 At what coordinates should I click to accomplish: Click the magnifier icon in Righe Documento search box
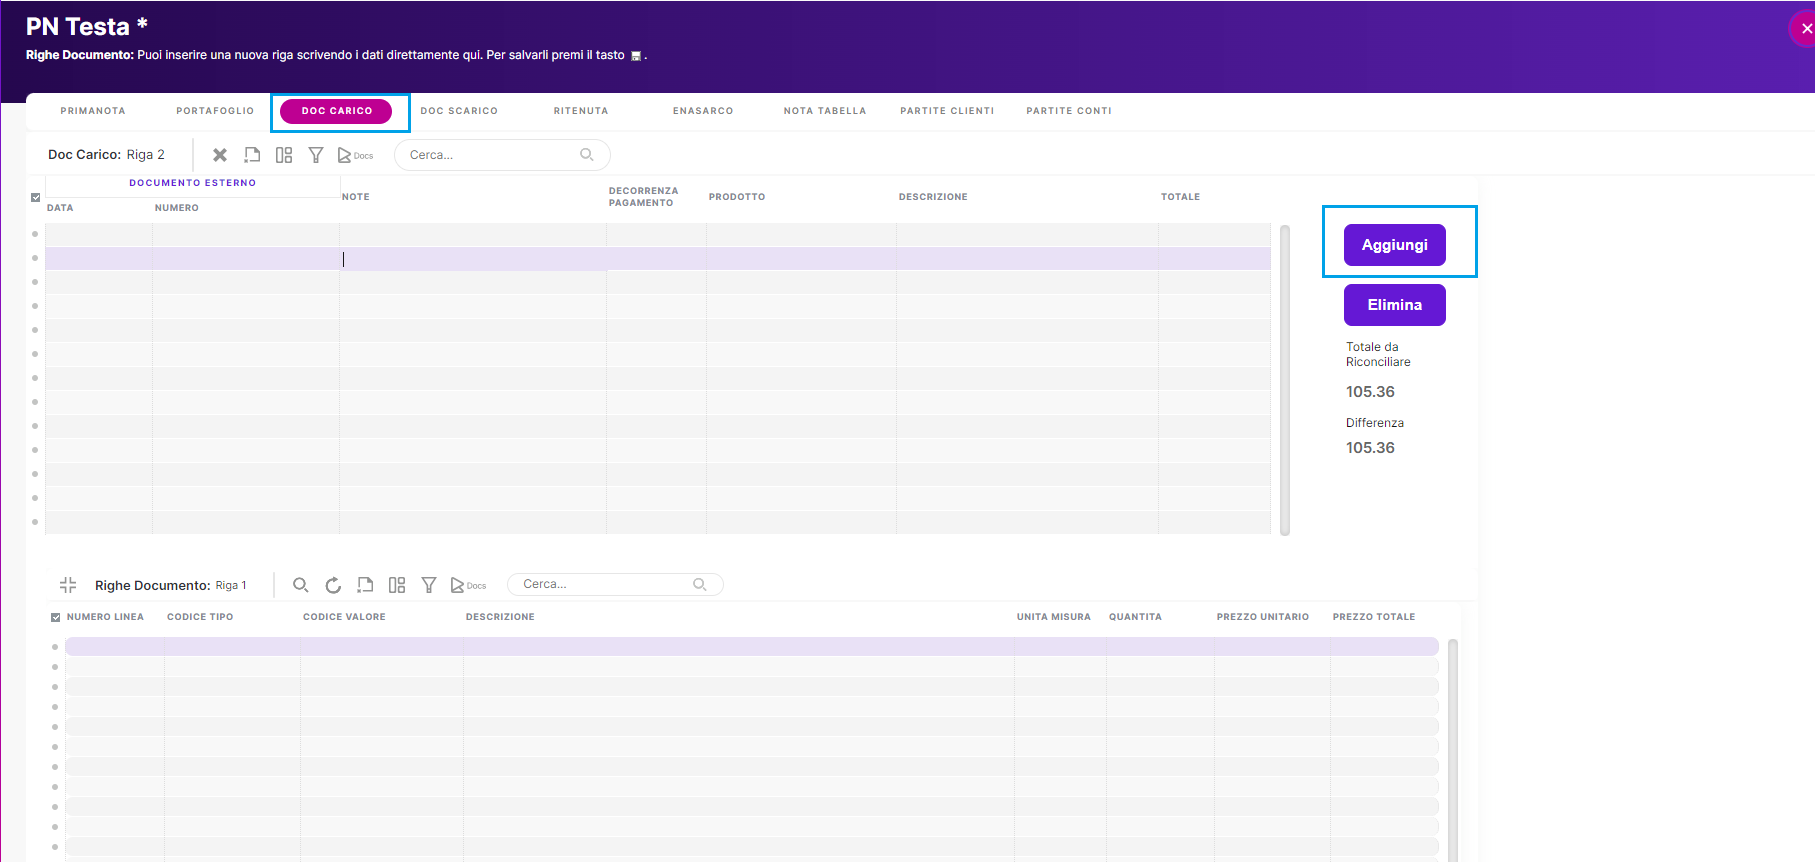click(x=700, y=584)
